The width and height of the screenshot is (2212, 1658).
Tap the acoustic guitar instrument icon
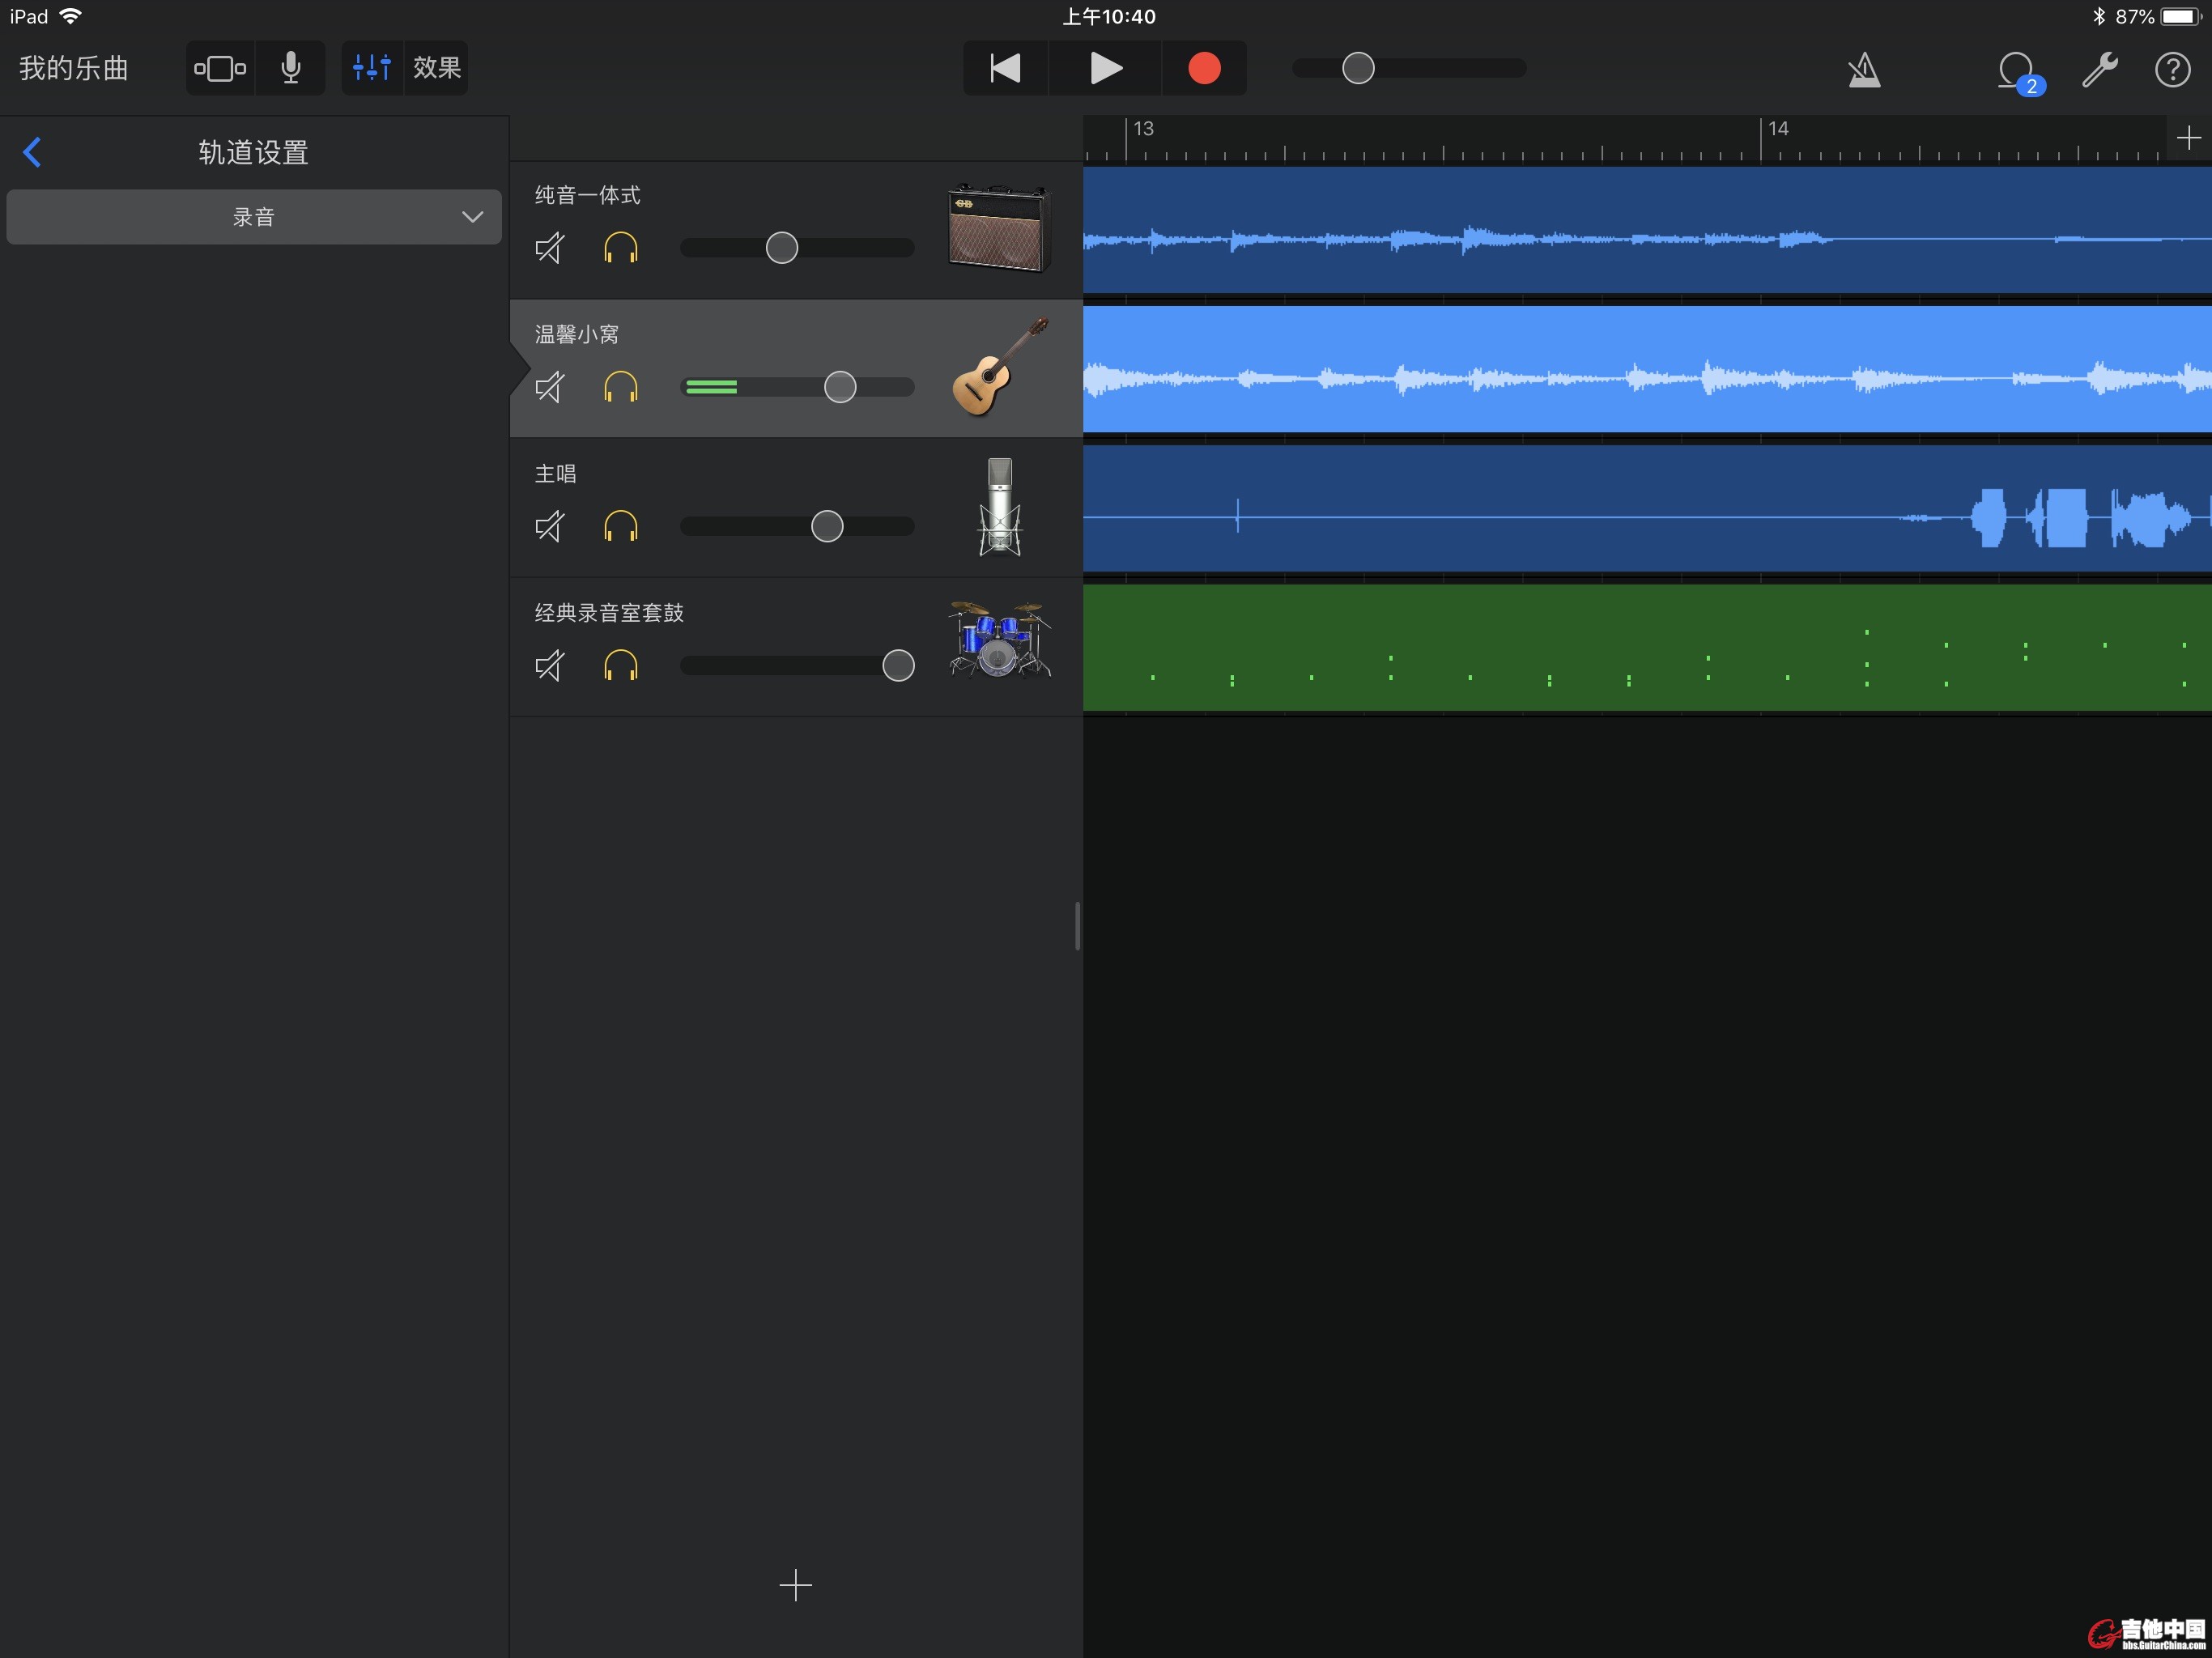point(1000,366)
